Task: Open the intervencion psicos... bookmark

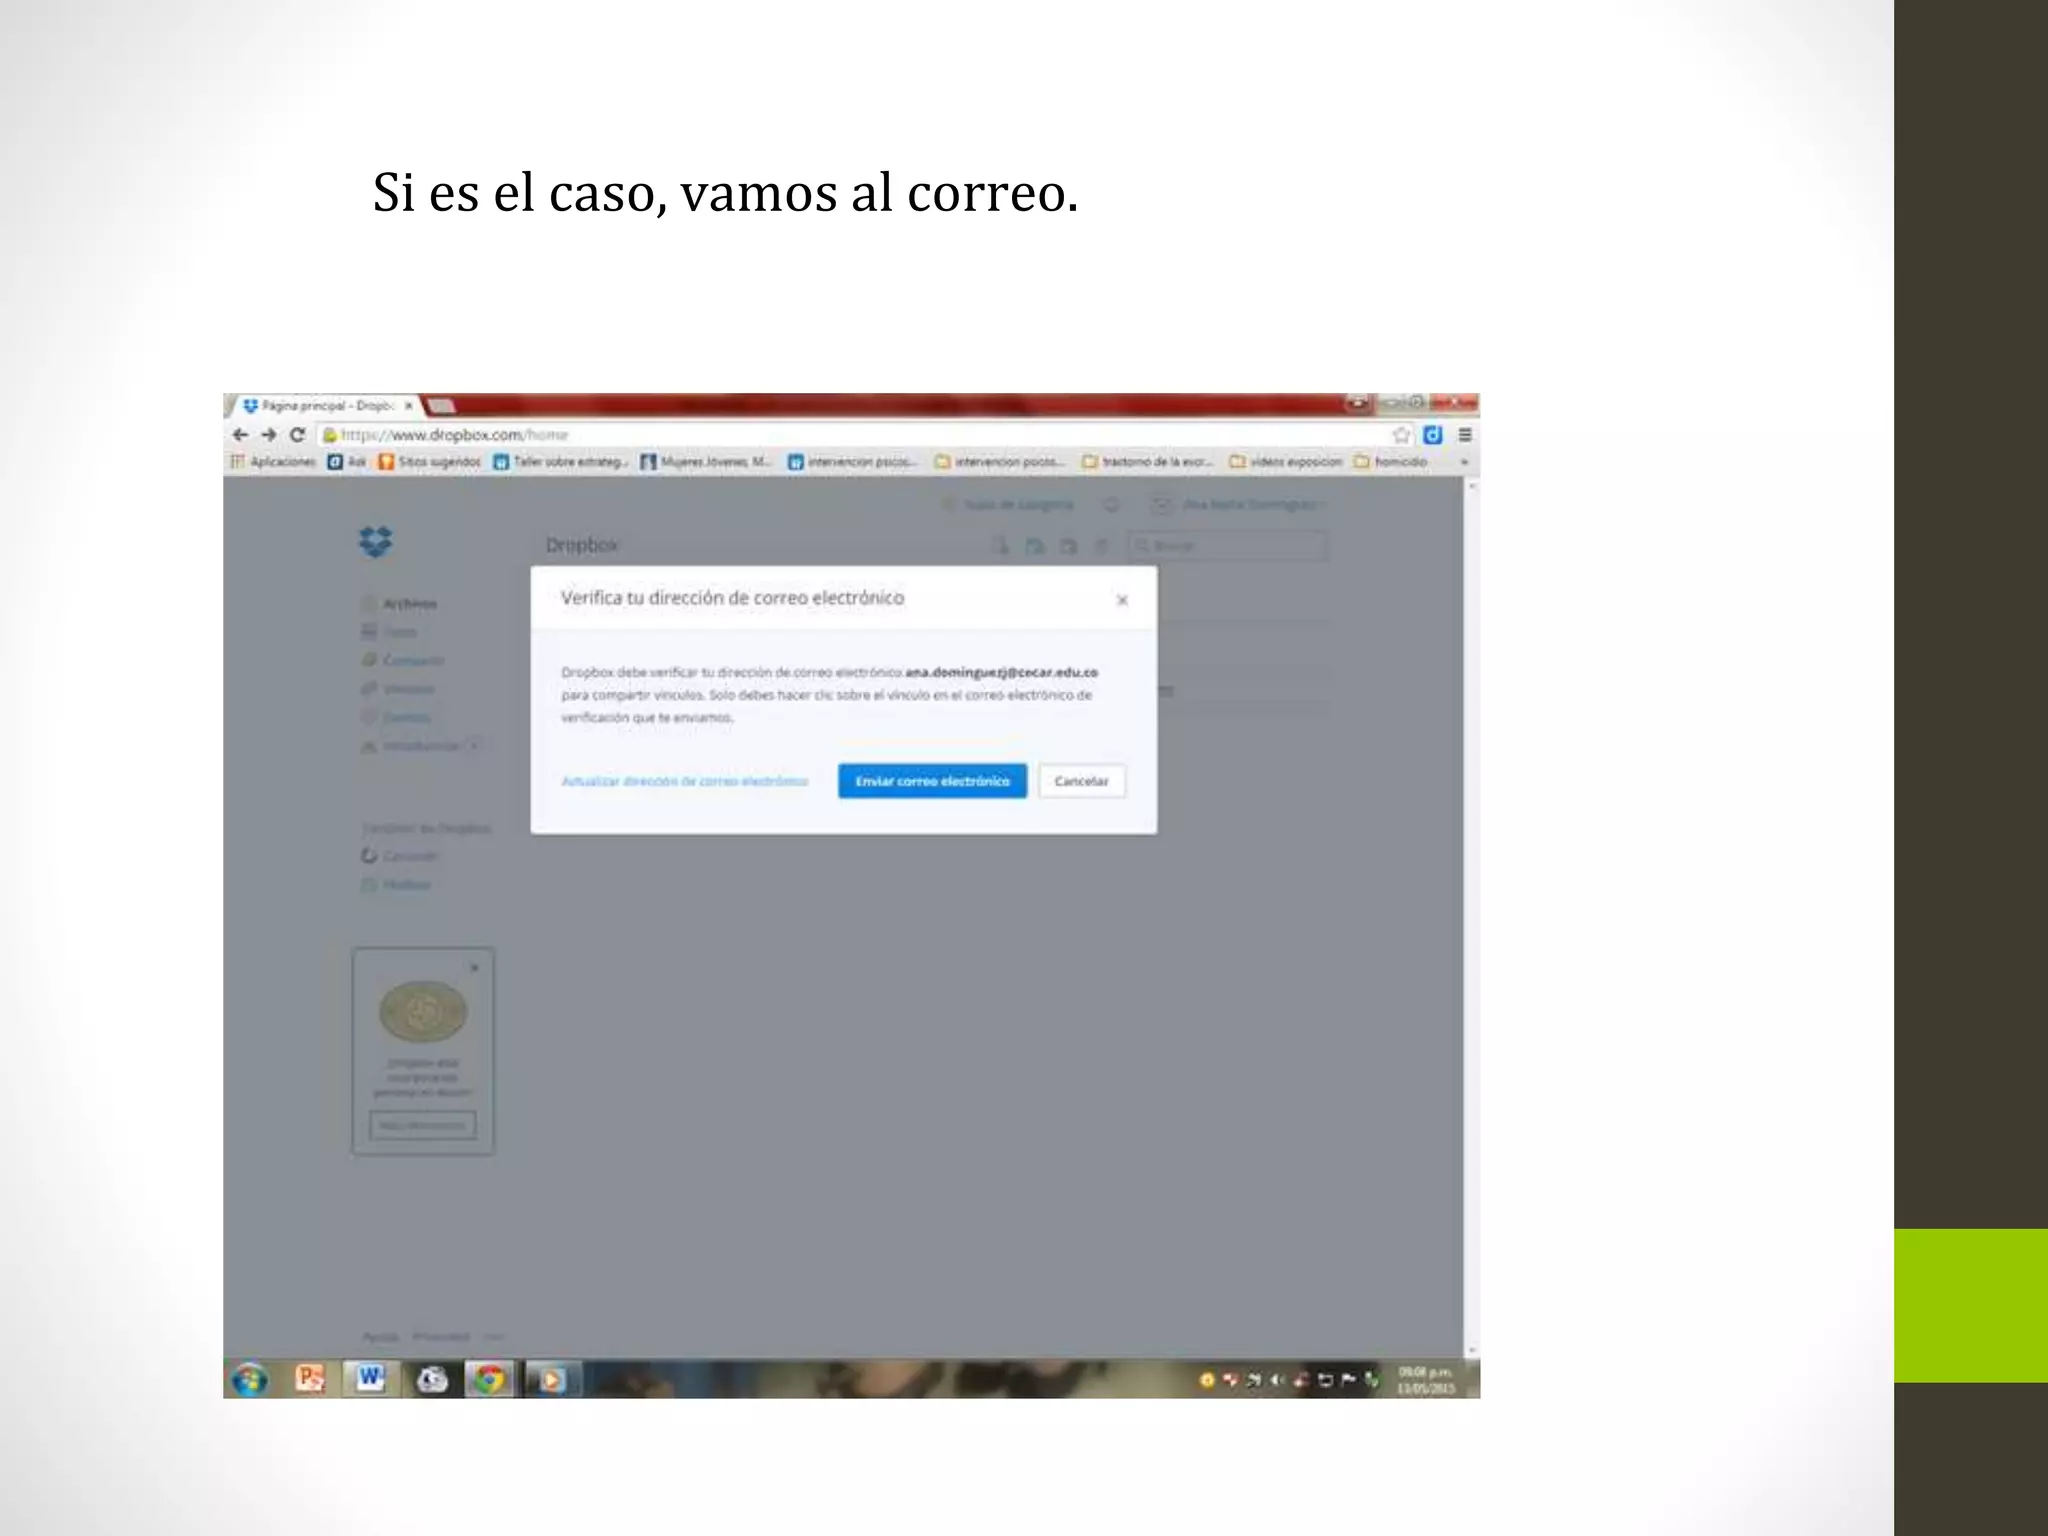Action: click(852, 462)
